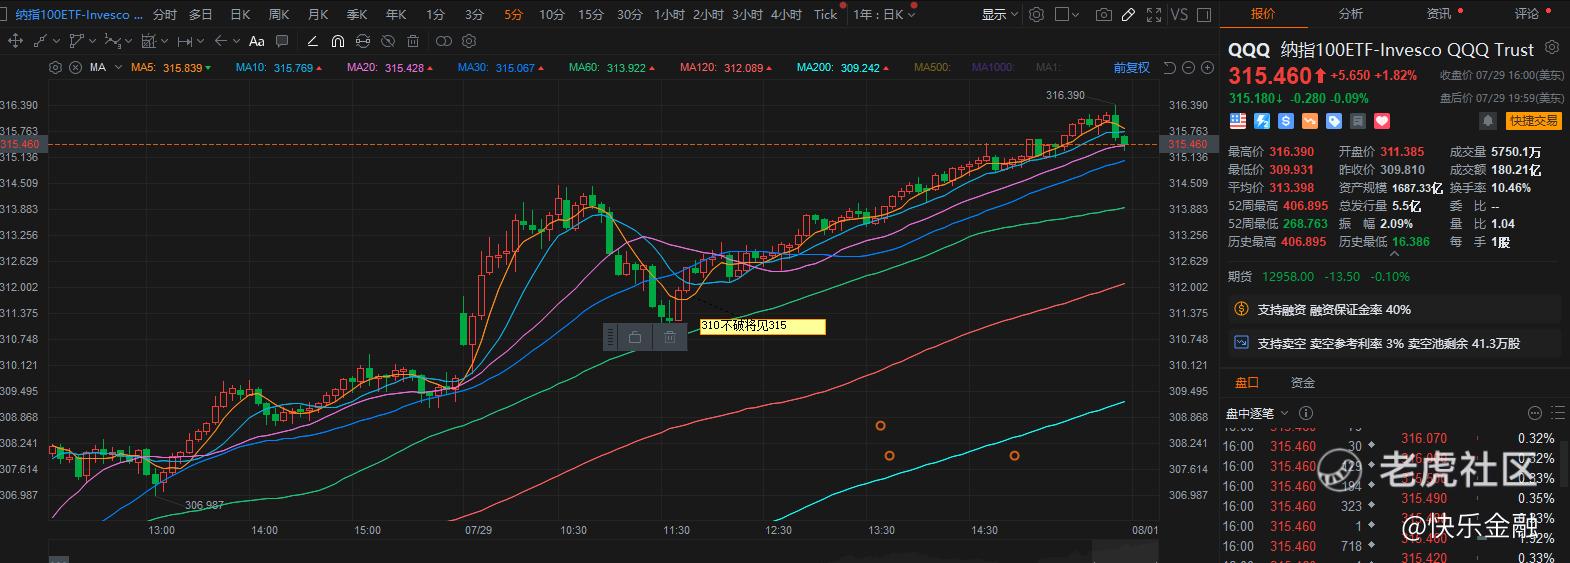Viewport: 1570px width, 563px height.
Task: Lock drawings with the lock tool
Action: click(362, 41)
